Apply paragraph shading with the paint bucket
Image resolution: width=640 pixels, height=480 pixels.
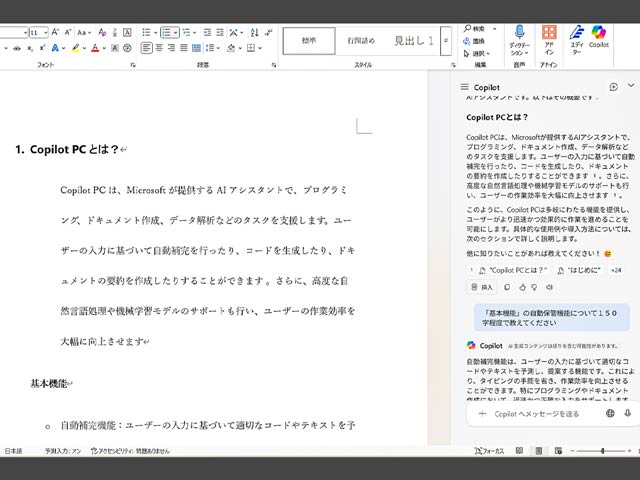tap(231, 48)
